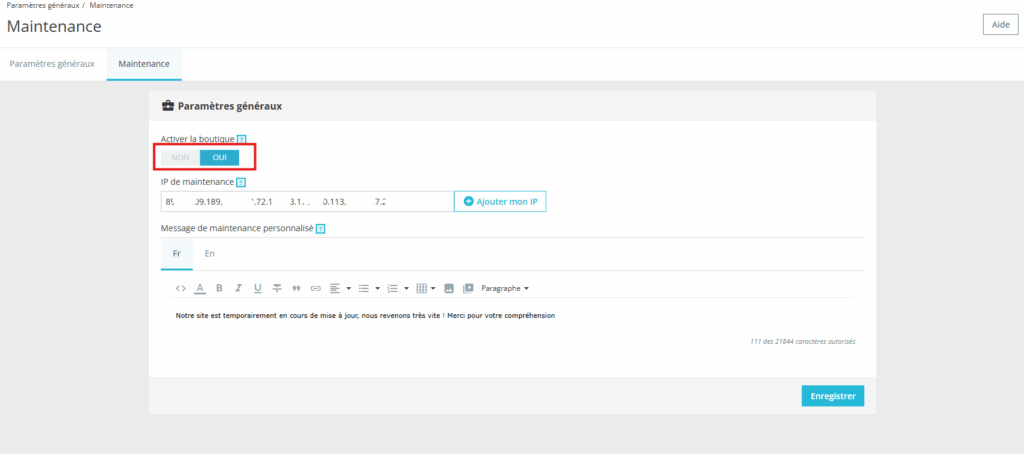The width and height of the screenshot is (1024, 454).
Task: Open source code view in editor
Action: point(181,288)
